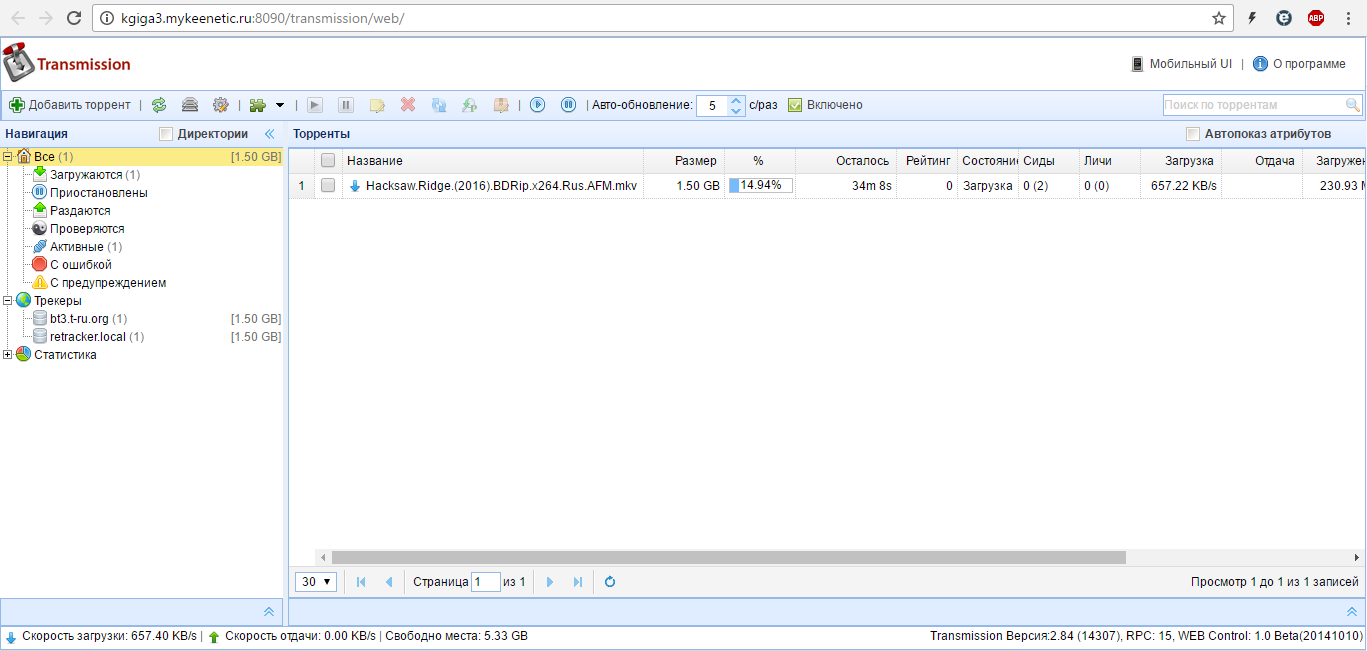This screenshot has width=1367, height=651.
Task: Check the Hacksaw.Ridge torrent row checkbox
Action: click(328, 185)
